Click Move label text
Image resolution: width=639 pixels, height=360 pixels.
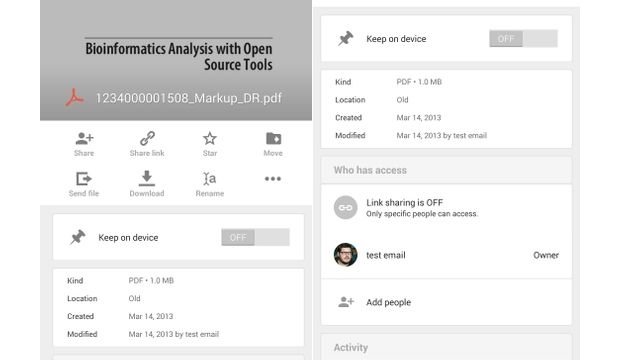[x=273, y=153]
